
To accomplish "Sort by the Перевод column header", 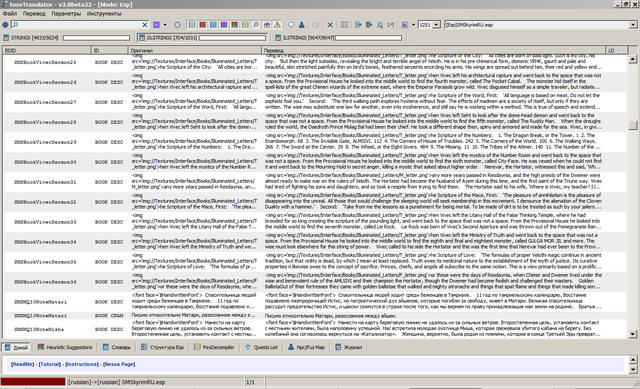I will 433,50.
